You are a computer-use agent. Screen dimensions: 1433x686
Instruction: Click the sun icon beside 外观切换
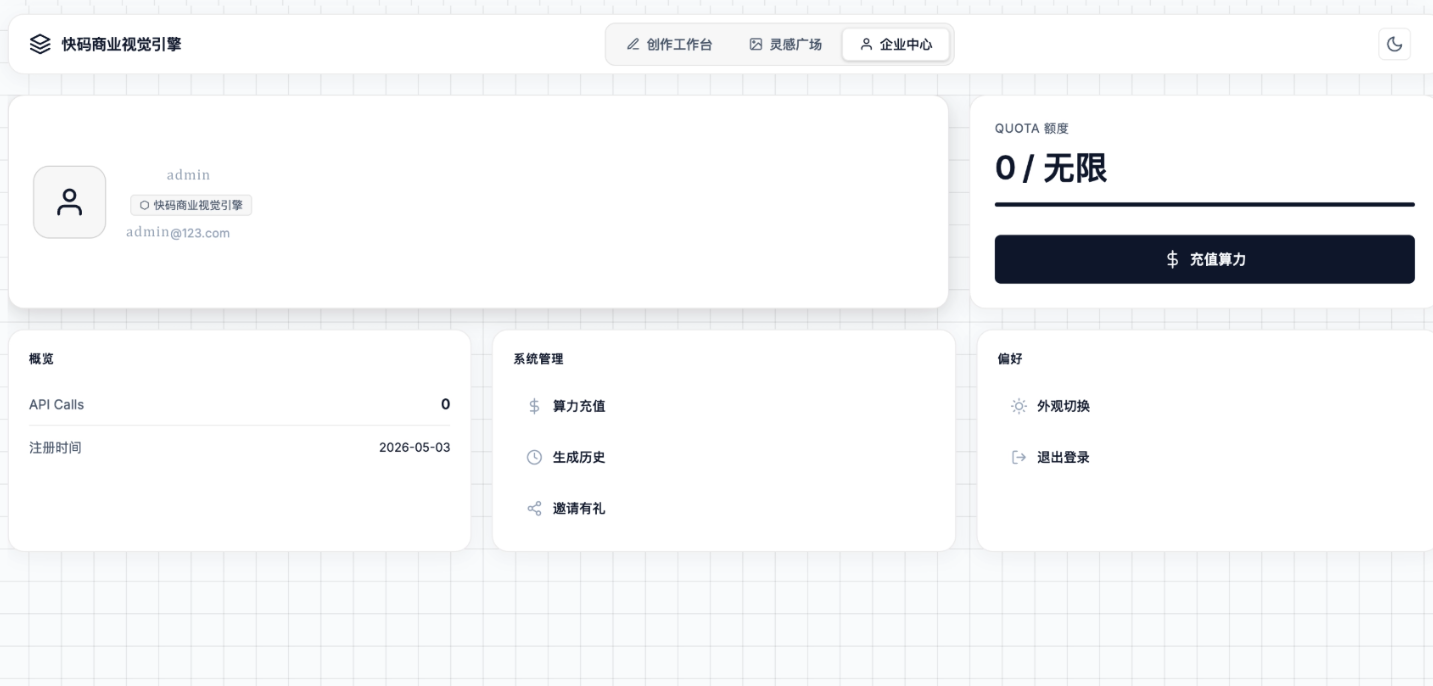tap(1018, 406)
